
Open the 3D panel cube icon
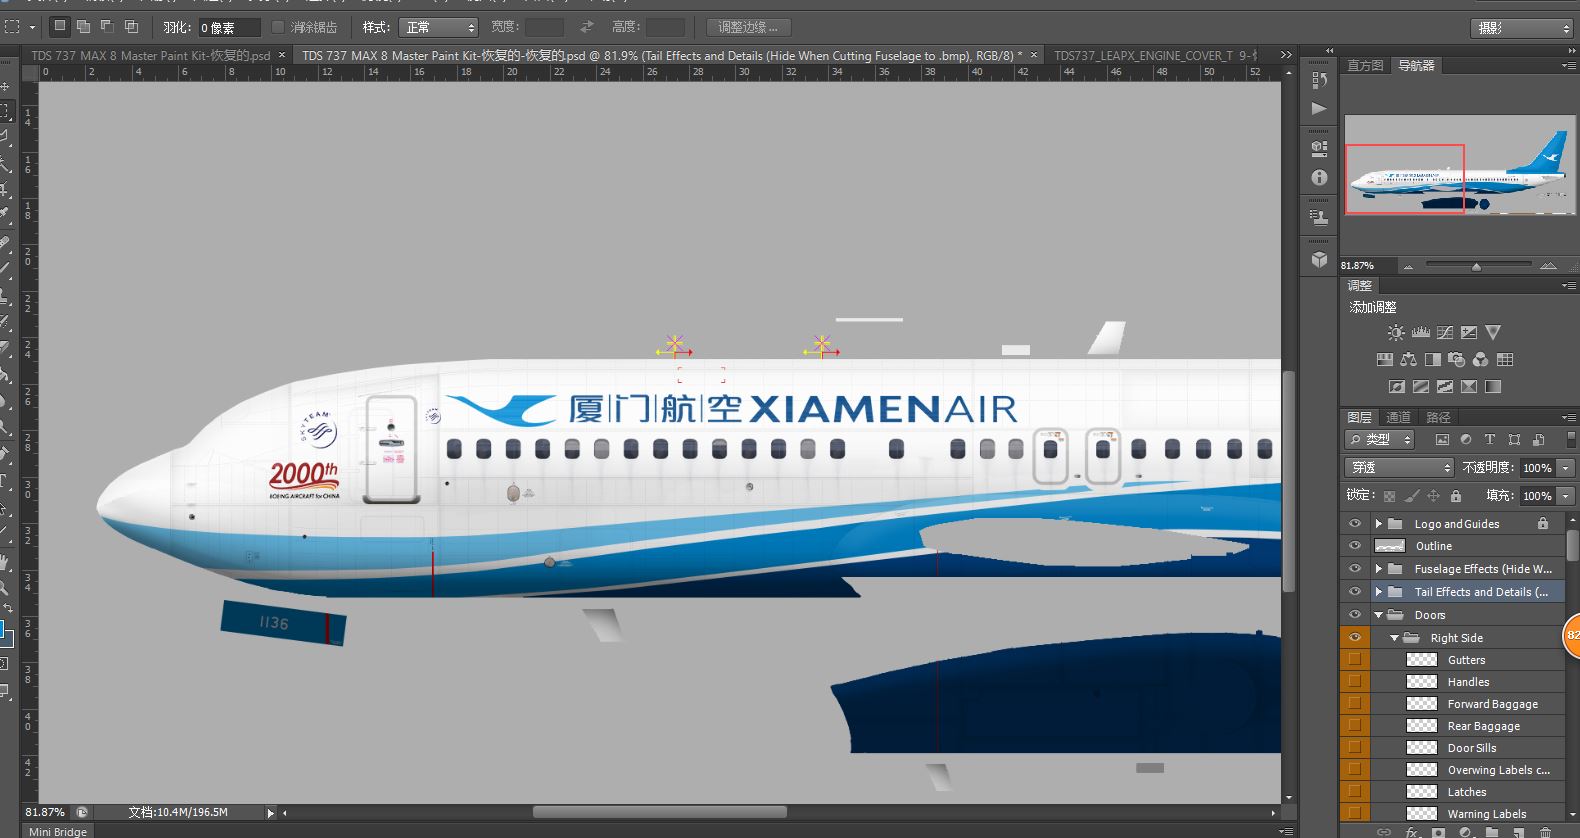[x=1319, y=259]
